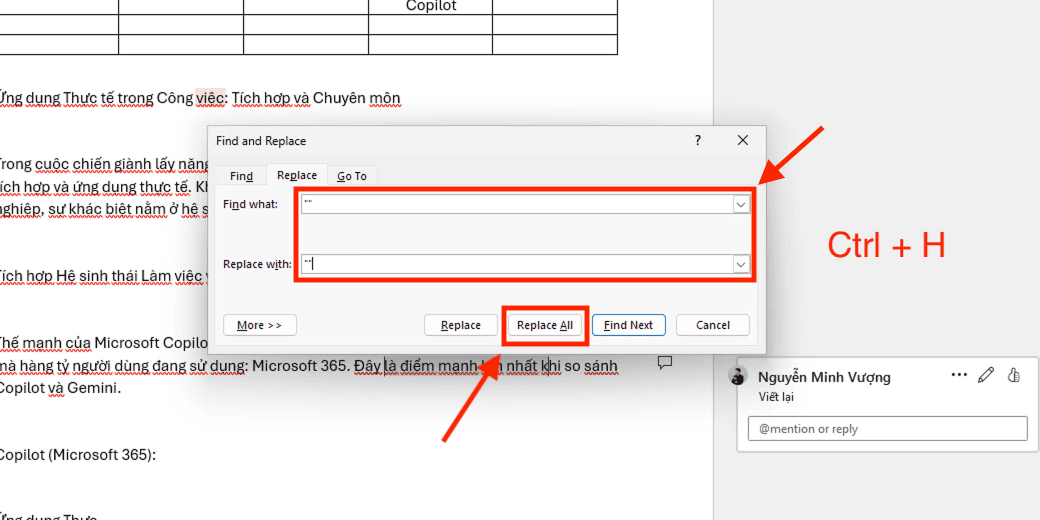Image resolution: width=1040 pixels, height=520 pixels.
Task: Select the Replace tab
Action: [297, 176]
